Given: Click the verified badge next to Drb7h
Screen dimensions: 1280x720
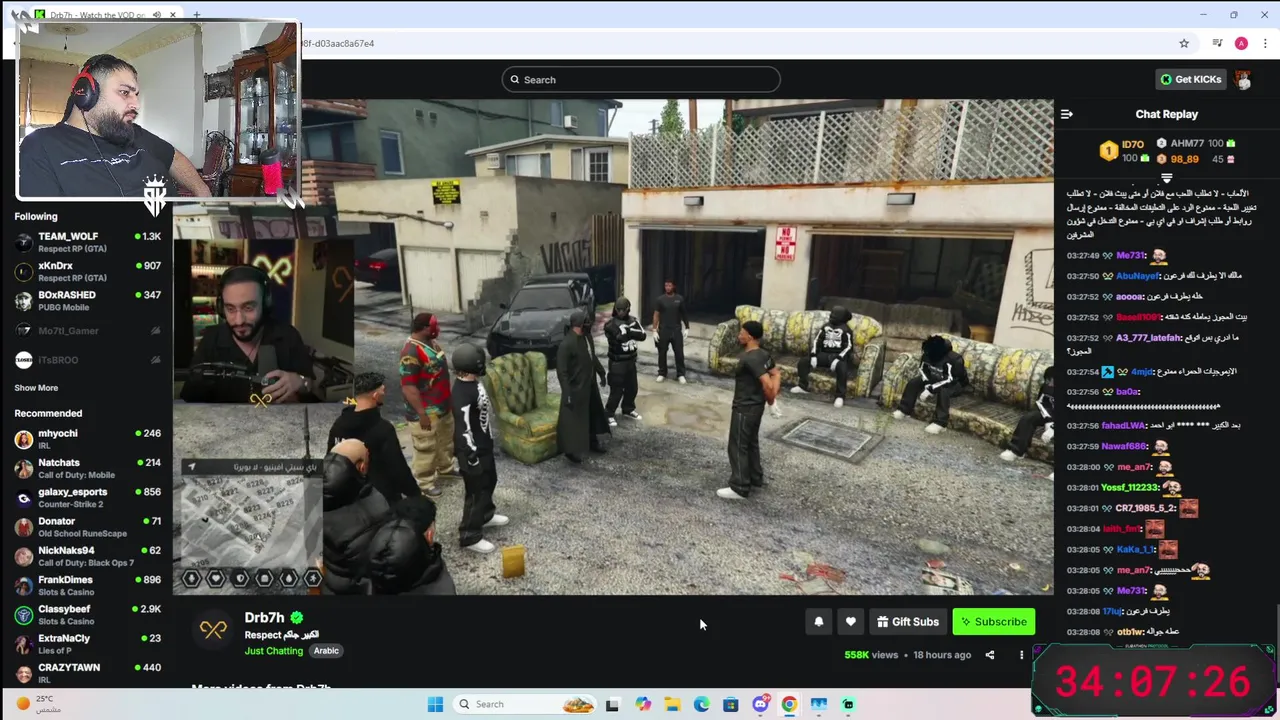Looking at the screenshot, I should coord(297,618).
